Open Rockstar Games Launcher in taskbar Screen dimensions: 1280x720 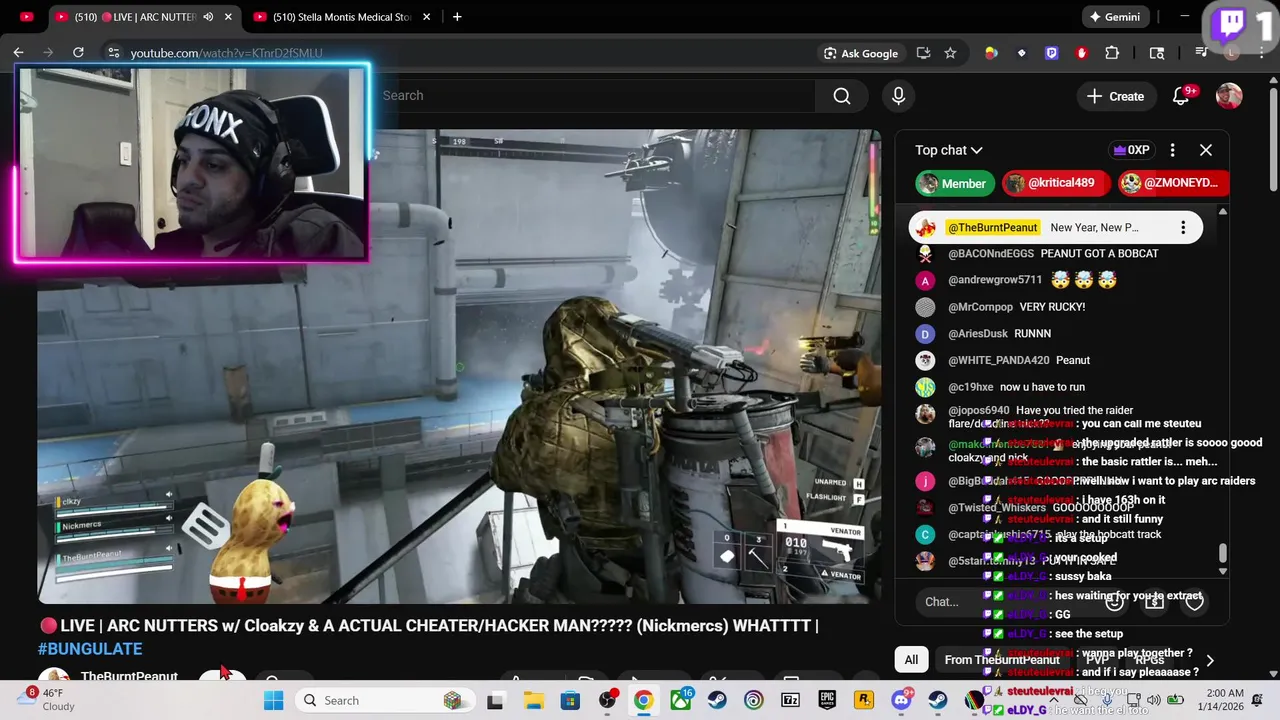864,700
